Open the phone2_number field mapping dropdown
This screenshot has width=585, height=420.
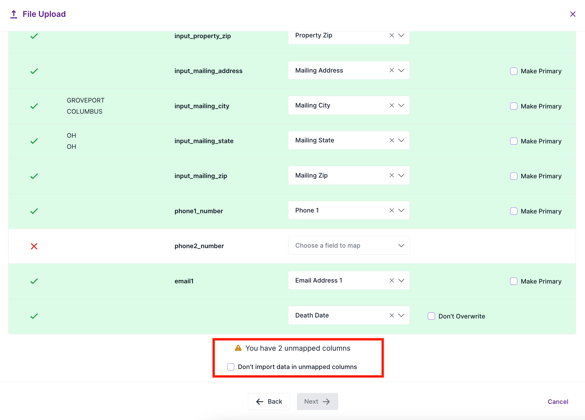(348, 245)
